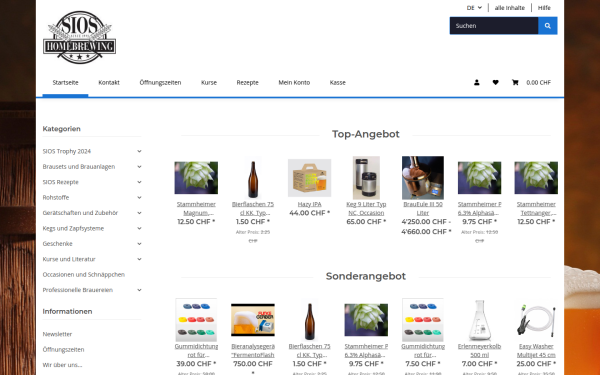Select the Kasse menu item
The height and width of the screenshot is (375, 600).
pyautogui.click(x=338, y=82)
